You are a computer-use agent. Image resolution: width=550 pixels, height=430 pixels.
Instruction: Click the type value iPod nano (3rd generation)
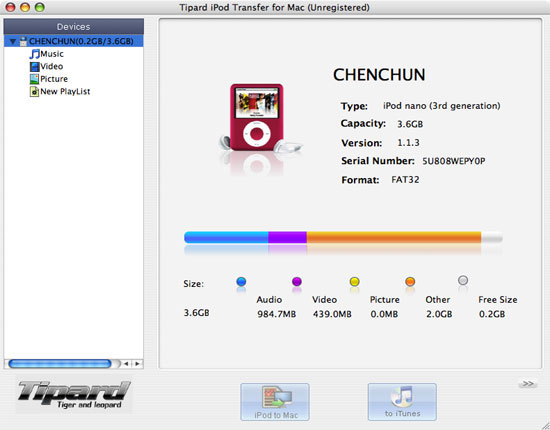point(442,106)
